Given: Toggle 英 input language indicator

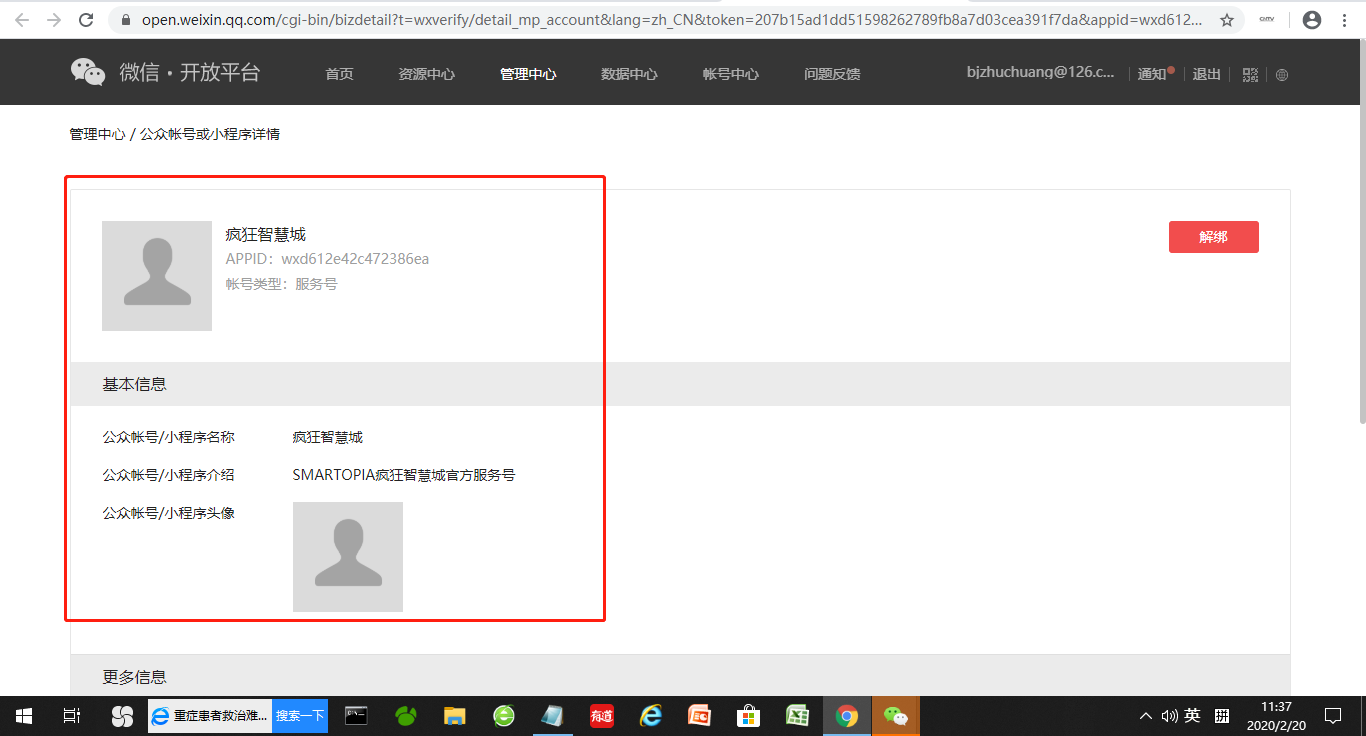Looking at the screenshot, I should coord(1193,716).
